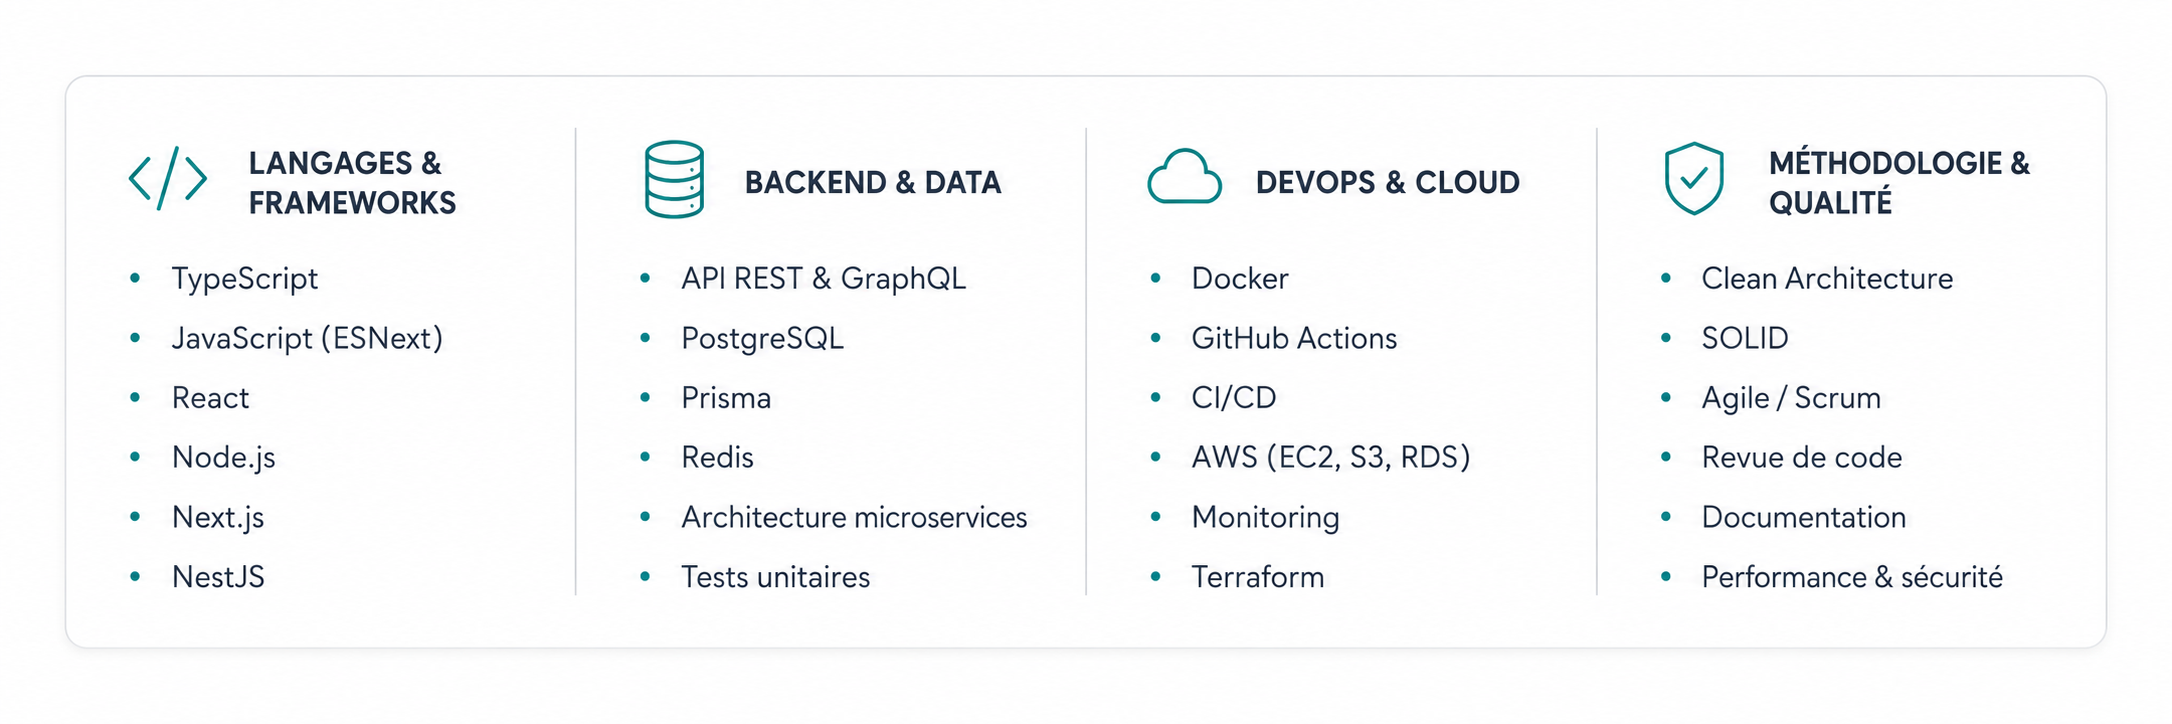The width and height of the screenshot is (2172, 724).
Task: Click the code brackets icon
Action: click(x=168, y=179)
